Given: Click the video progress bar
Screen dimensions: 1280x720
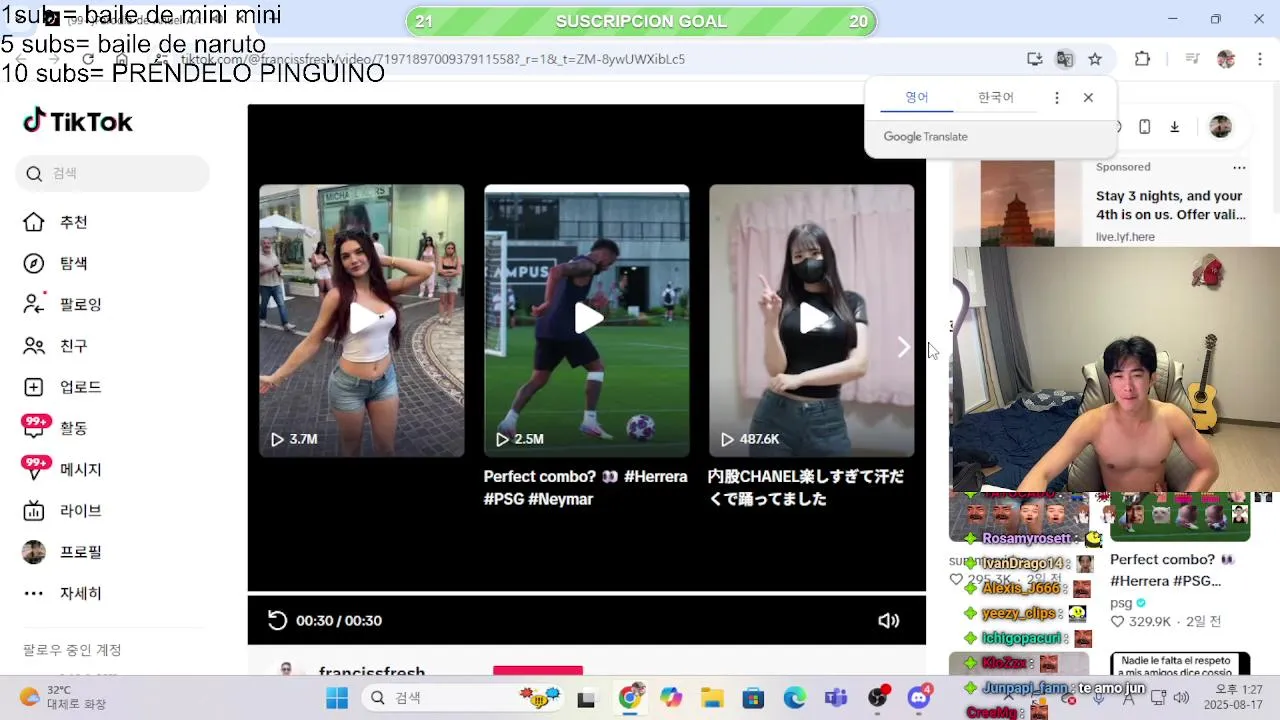Looking at the screenshot, I should [x=587, y=594].
